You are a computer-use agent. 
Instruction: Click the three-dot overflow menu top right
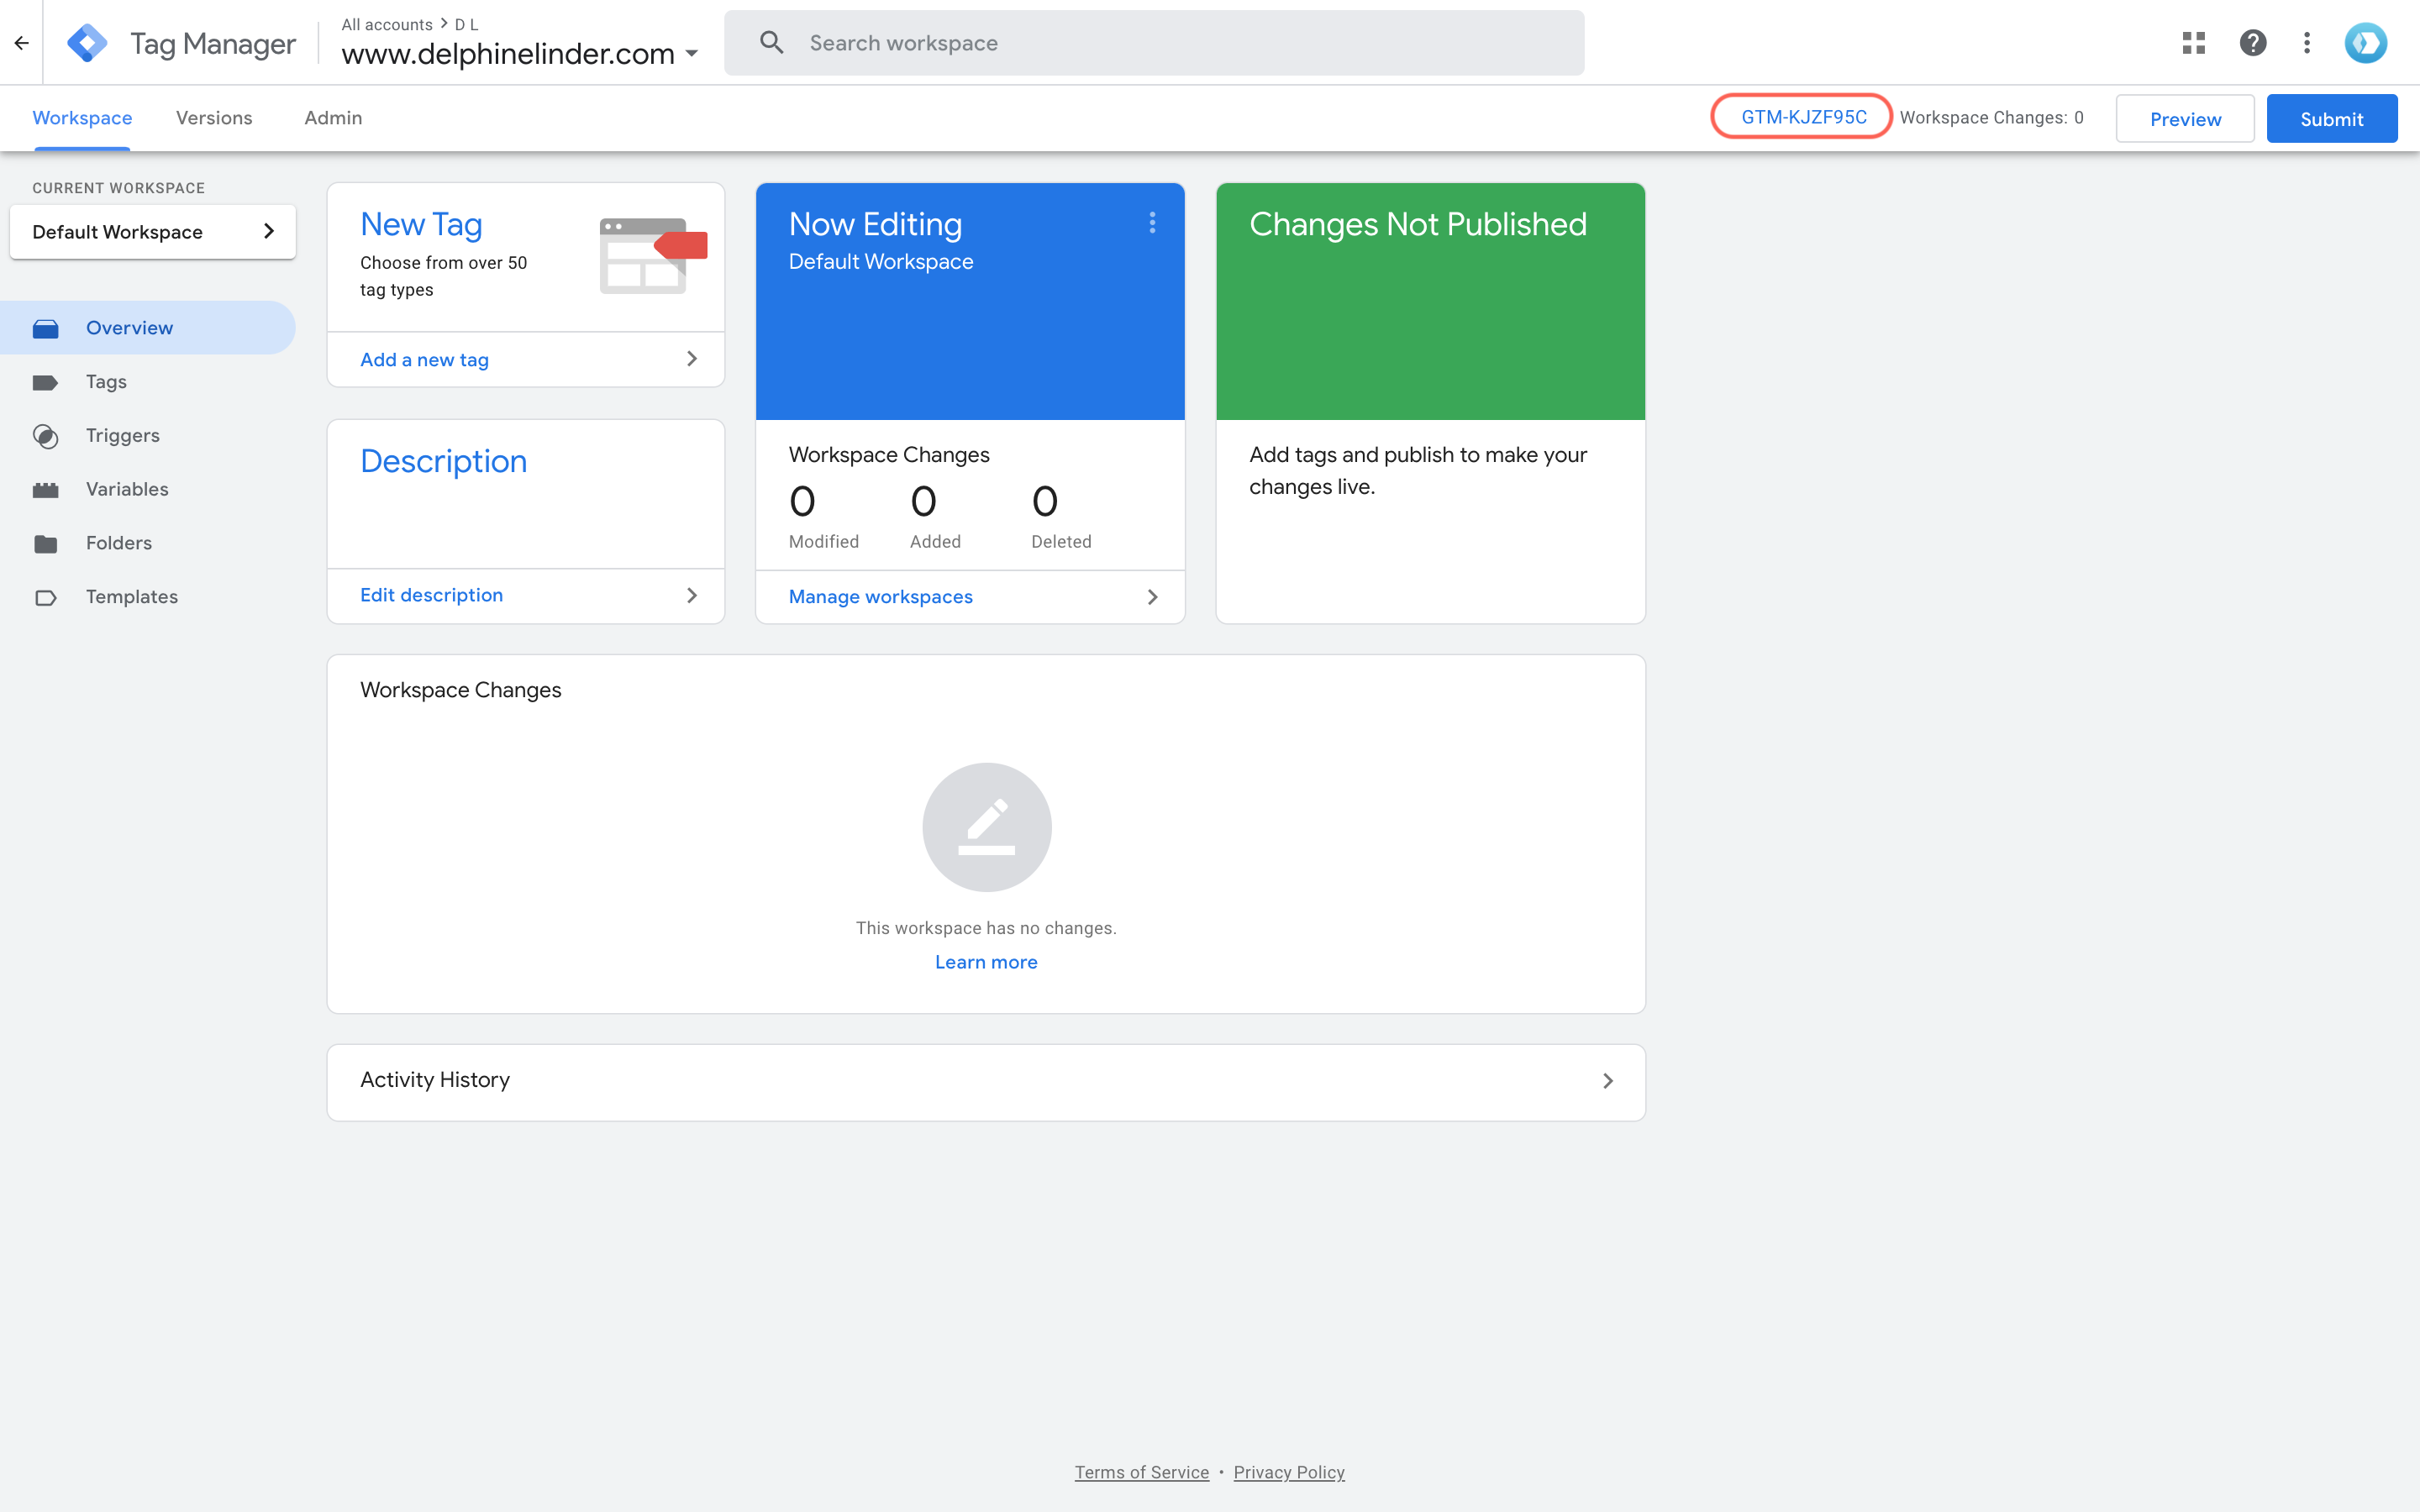(2306, 42)
